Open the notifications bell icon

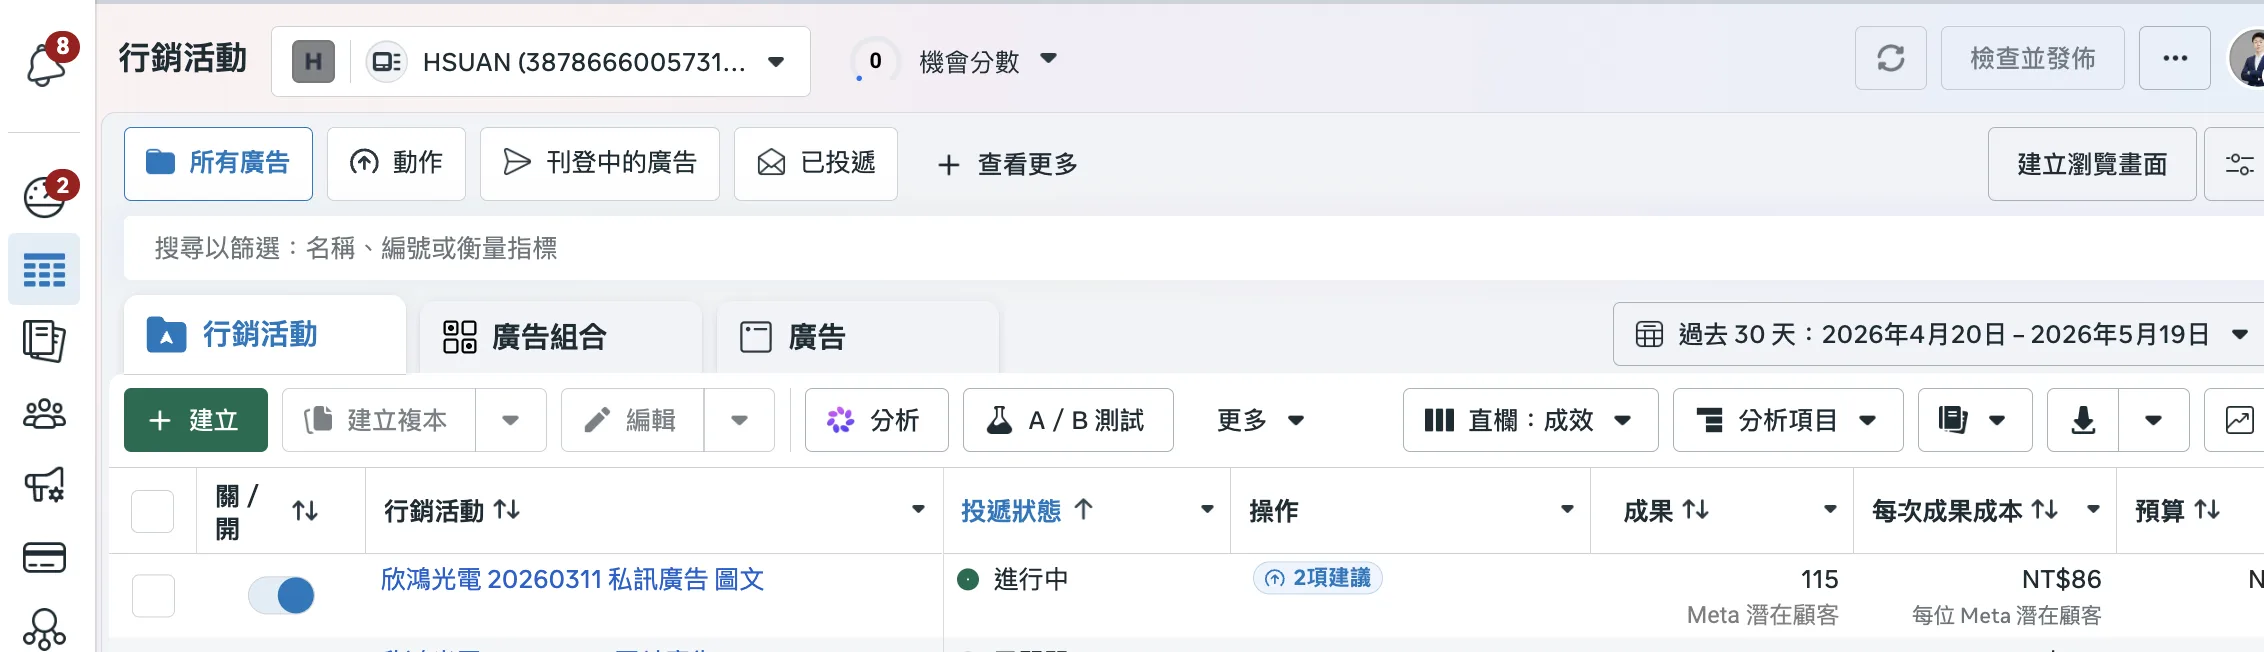click(45, 64)
